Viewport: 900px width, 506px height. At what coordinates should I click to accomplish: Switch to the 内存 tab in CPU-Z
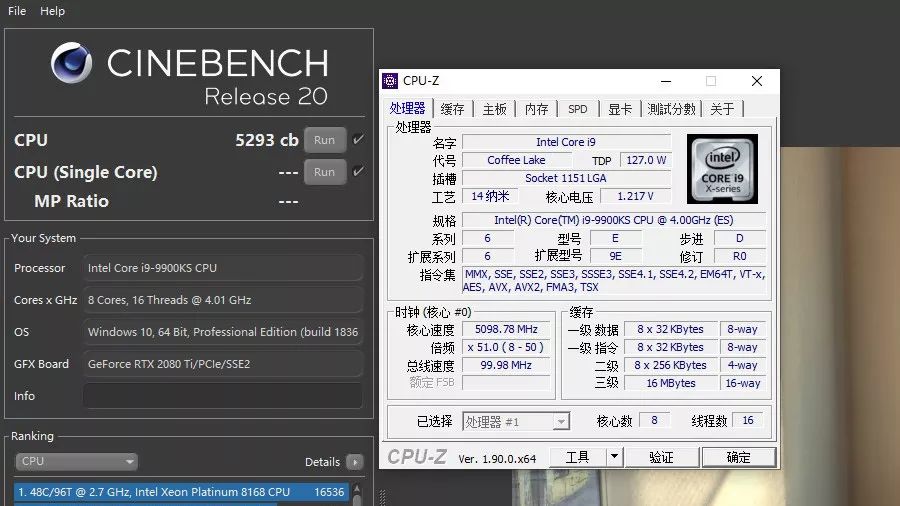coord(537,109)
